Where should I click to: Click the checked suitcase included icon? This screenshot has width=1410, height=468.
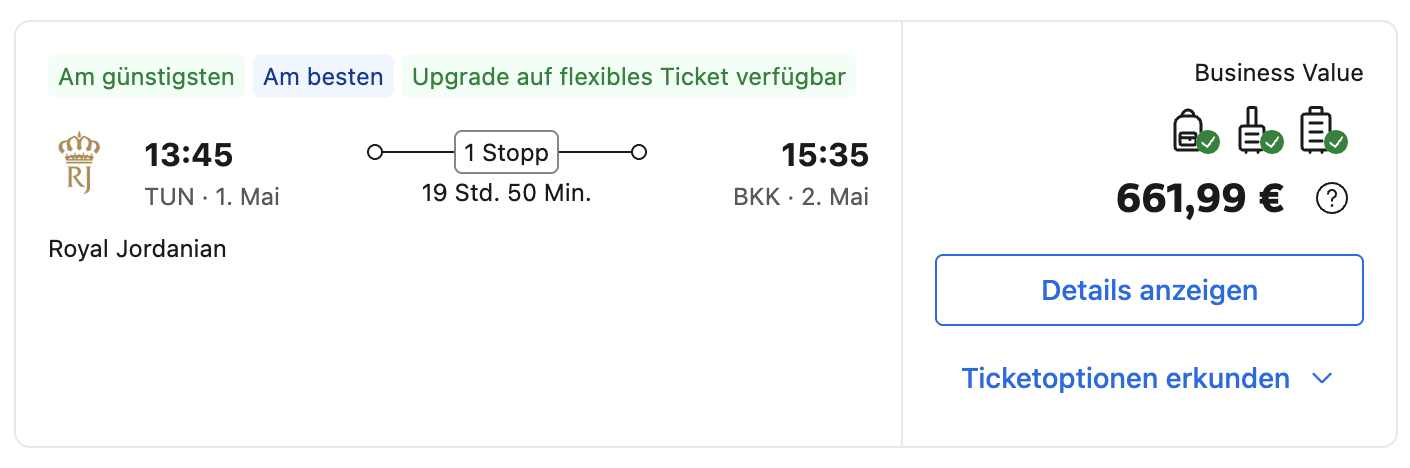[x=1322, y=132]
